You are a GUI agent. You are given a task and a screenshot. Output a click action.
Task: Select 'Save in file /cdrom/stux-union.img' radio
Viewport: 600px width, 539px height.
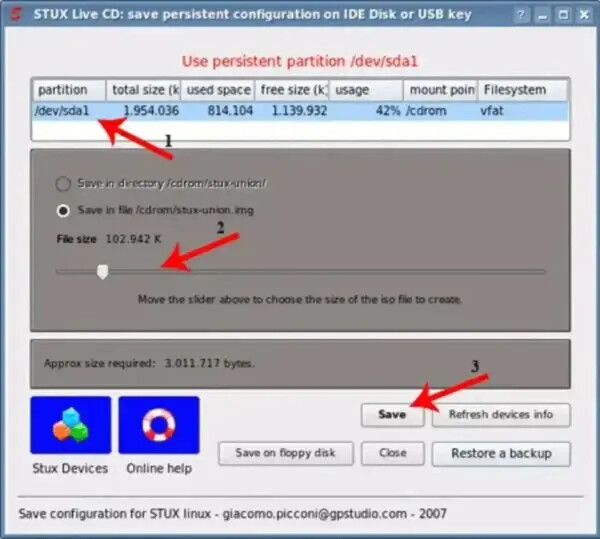coord(63,210)
